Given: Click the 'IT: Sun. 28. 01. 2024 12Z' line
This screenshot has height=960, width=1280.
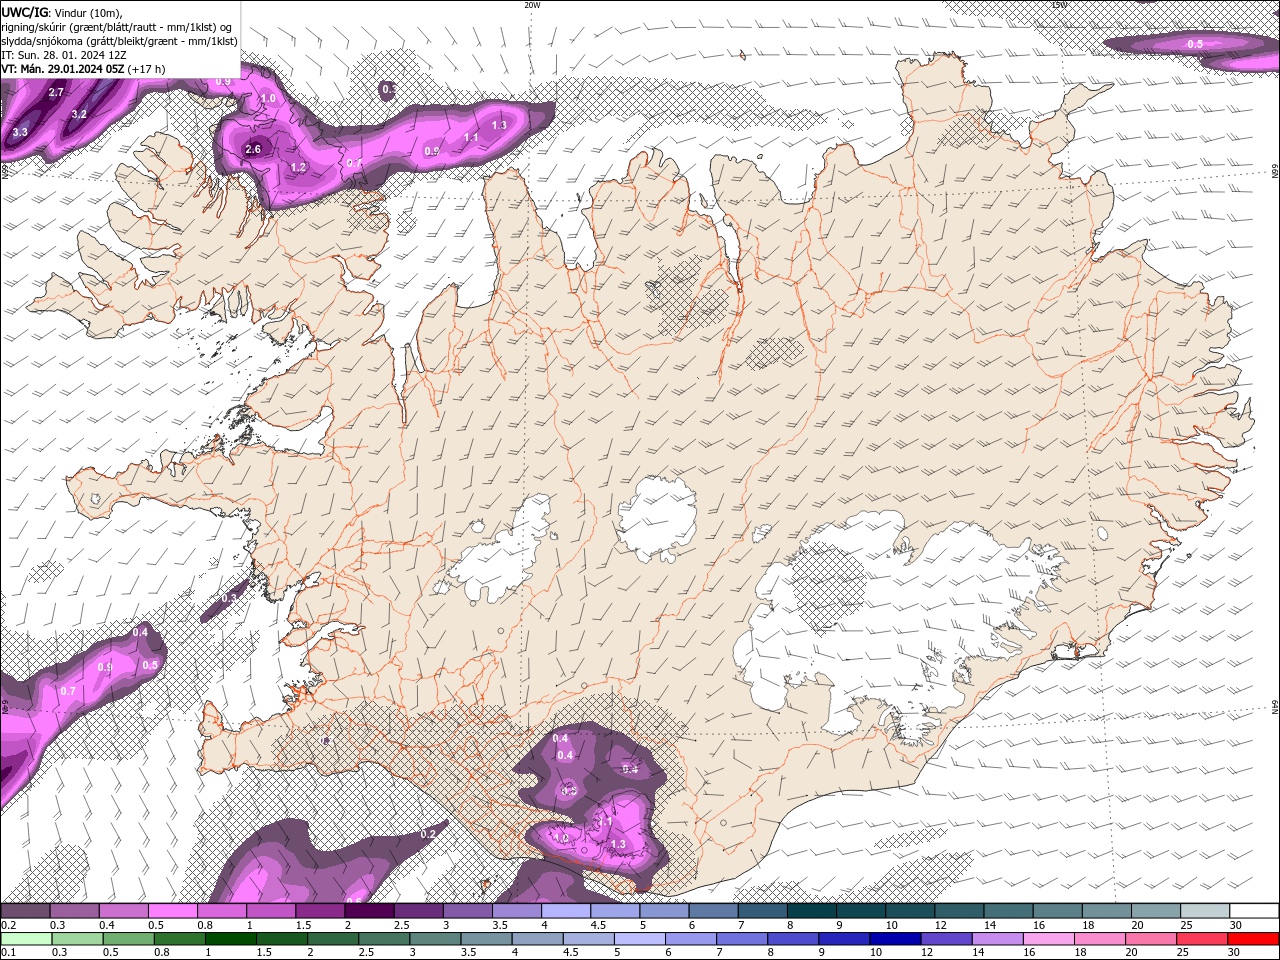Looking at the screenshot, I should [x=65, y=55].
